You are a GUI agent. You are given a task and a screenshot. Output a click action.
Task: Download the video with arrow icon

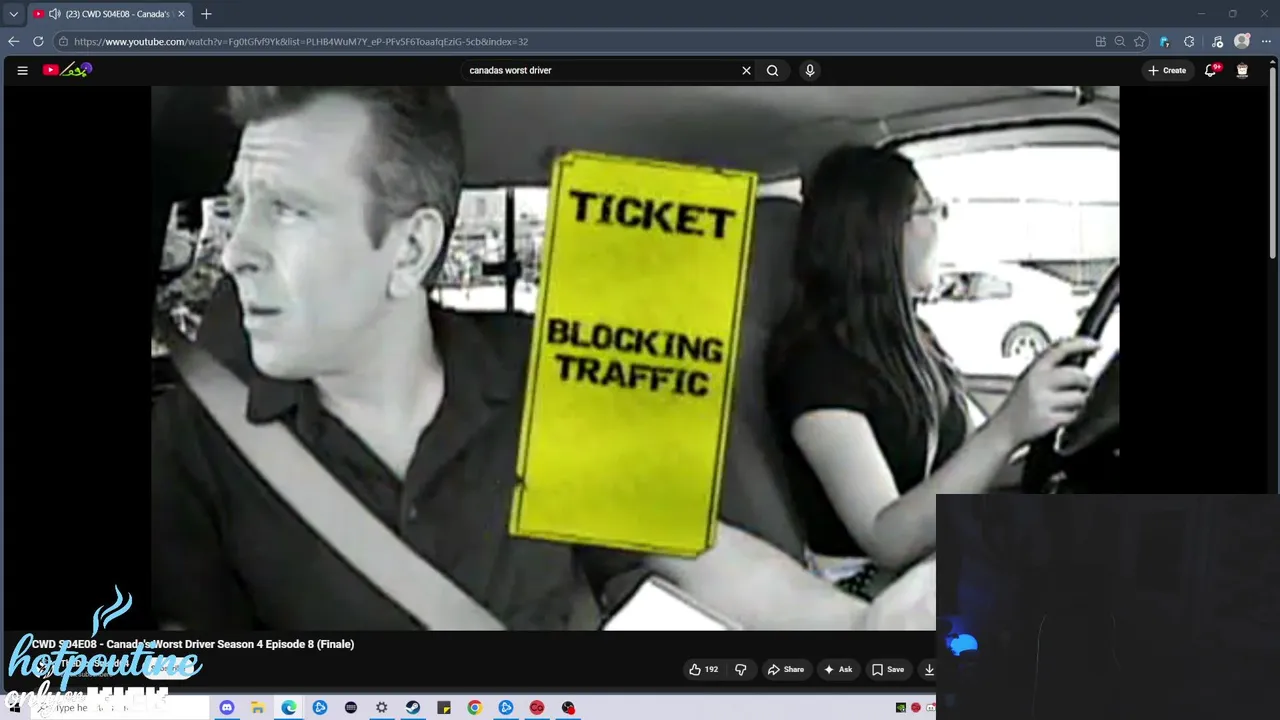pos(928,669)
